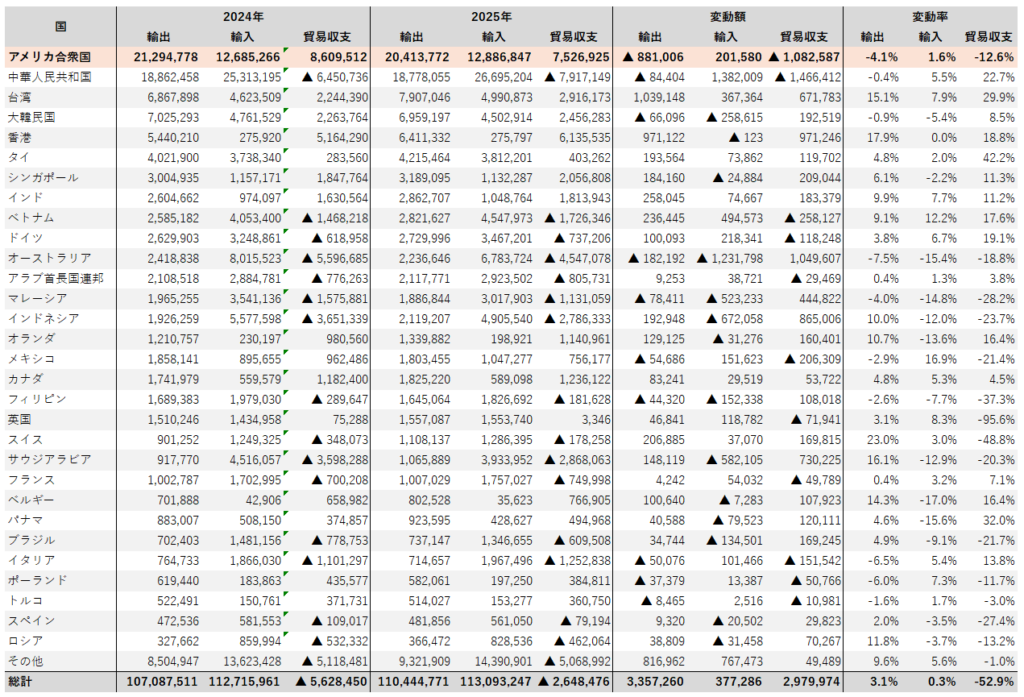Select the 変動率 header cell
The height and width of the screenshot is (697, 1024).
(930, 17)
